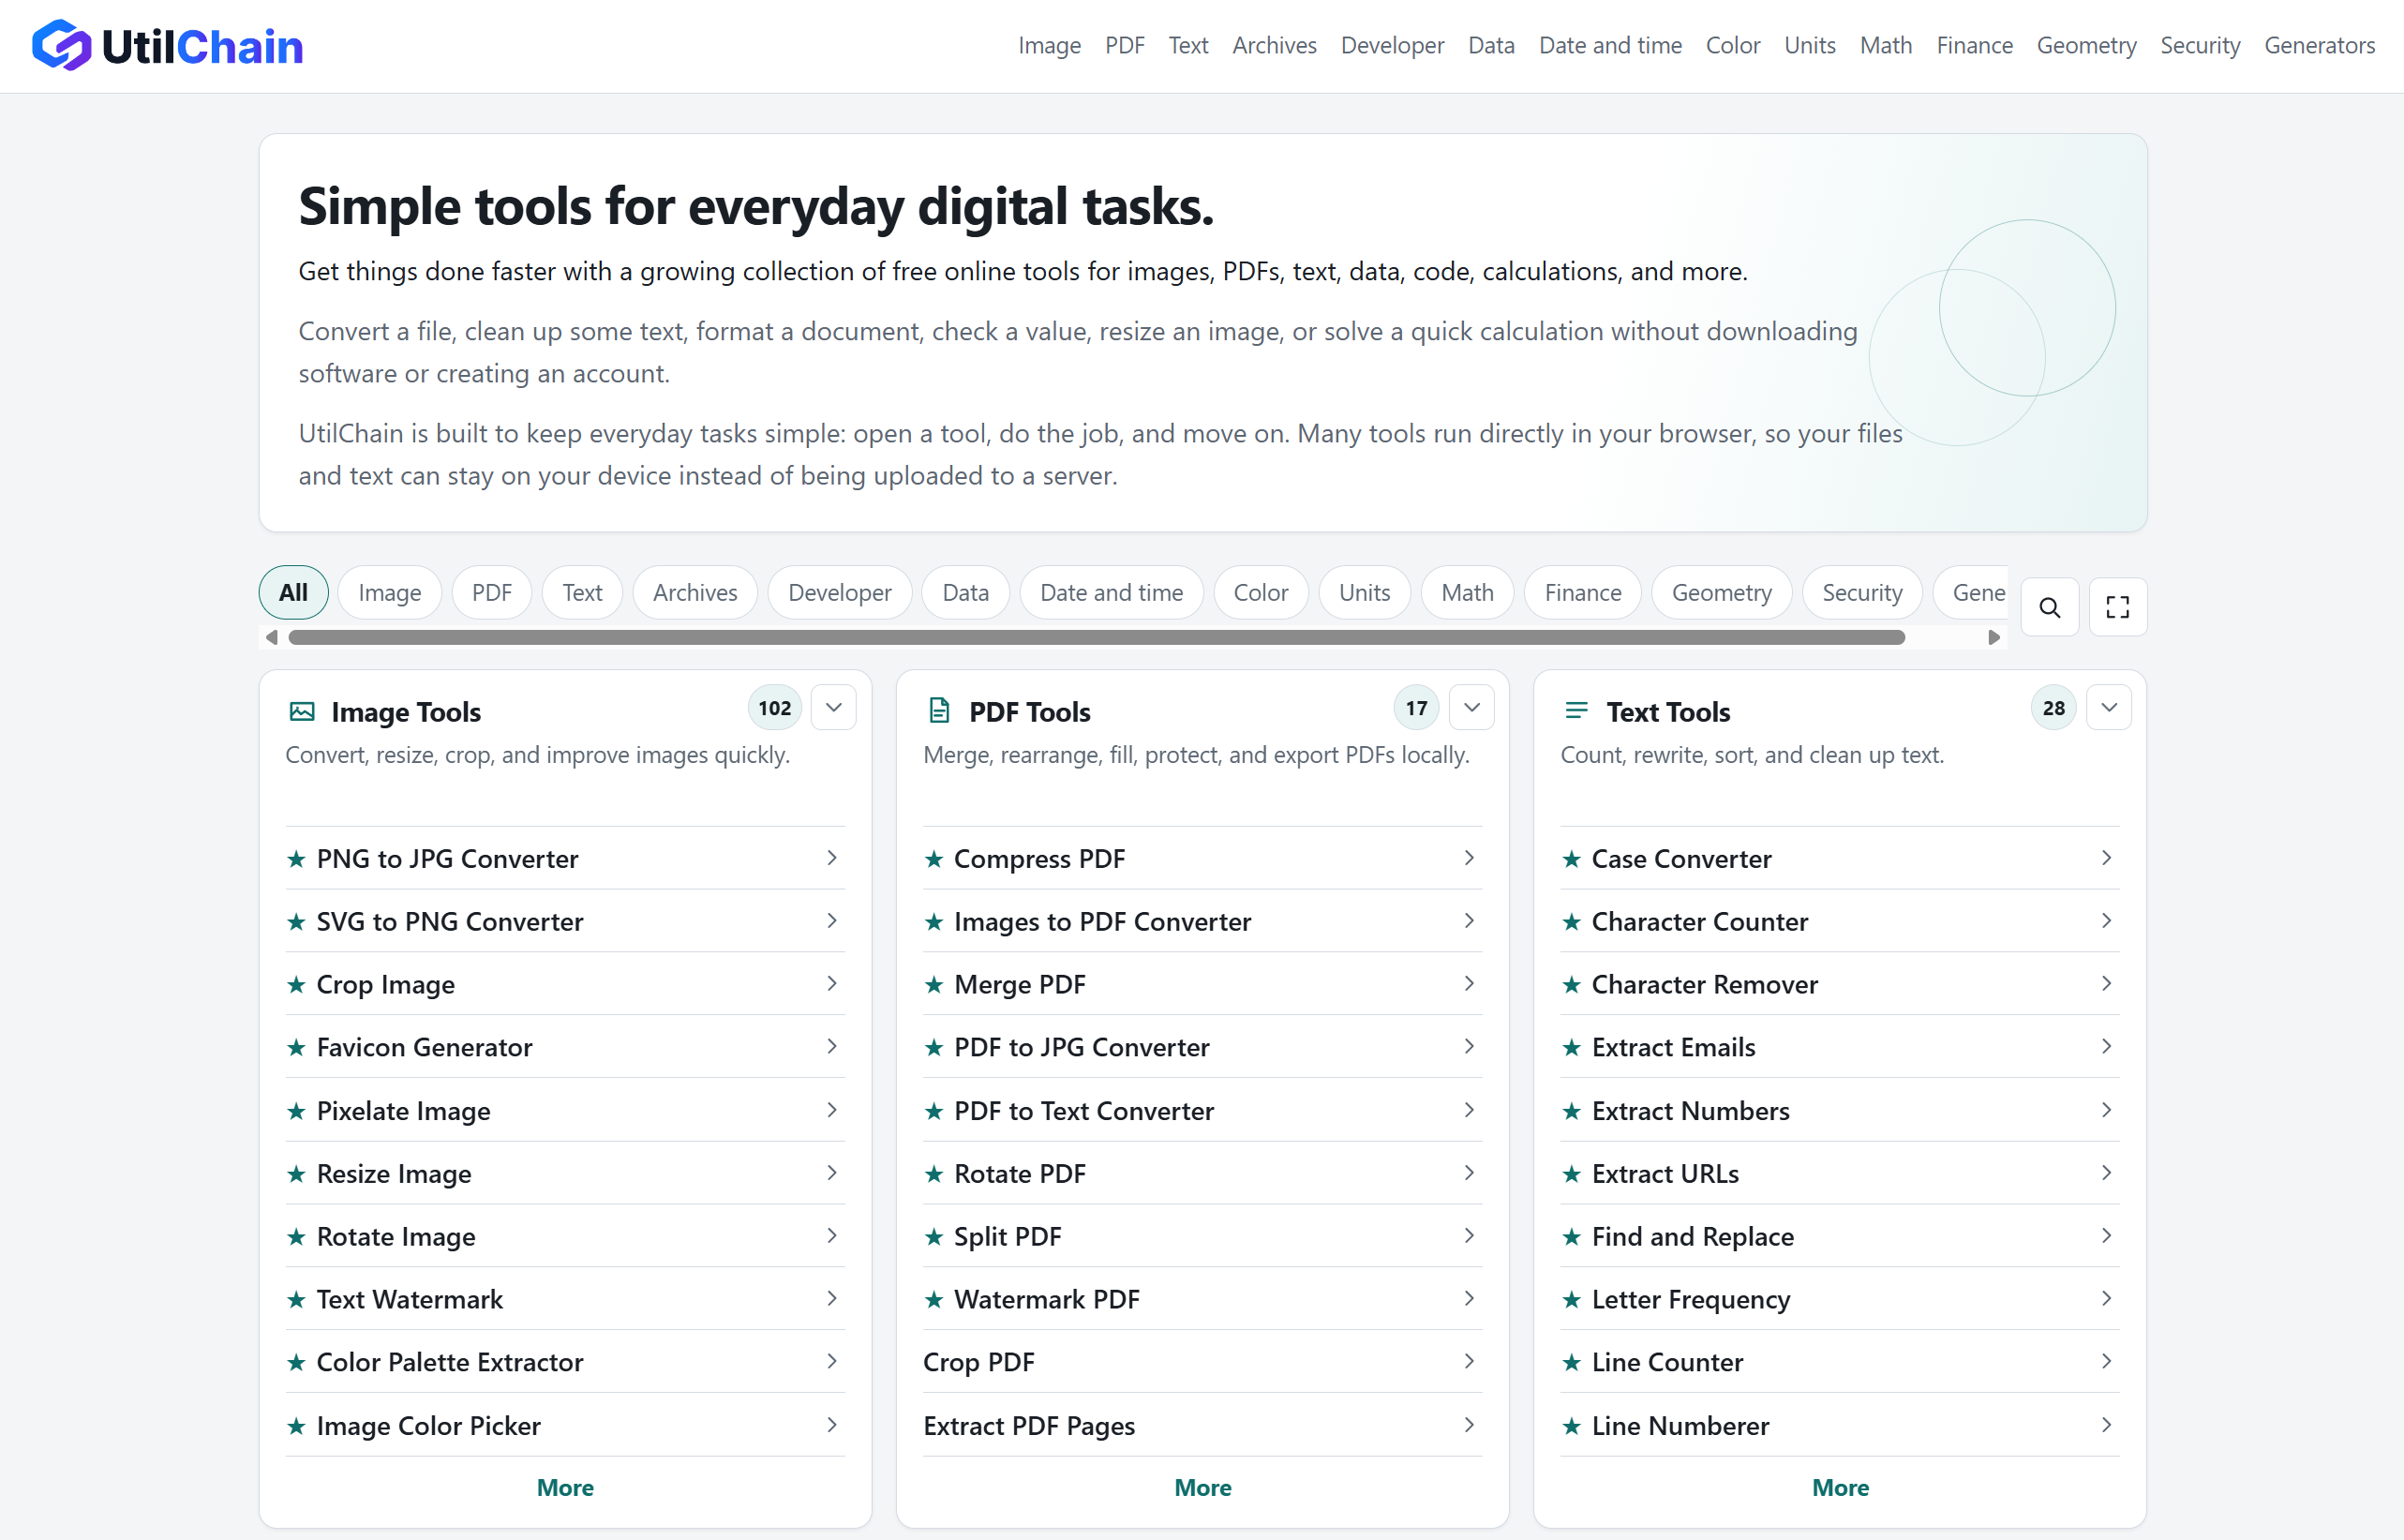Open the Color Palette Extractor tool

(x=565, y=1362)
